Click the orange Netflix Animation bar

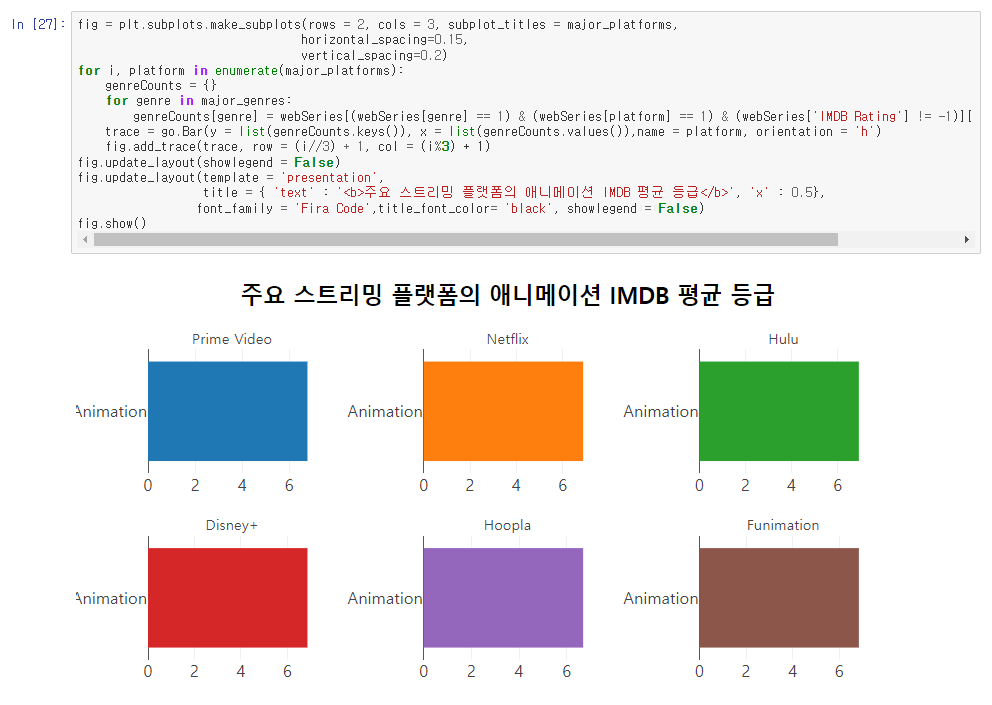coord(503,411)
